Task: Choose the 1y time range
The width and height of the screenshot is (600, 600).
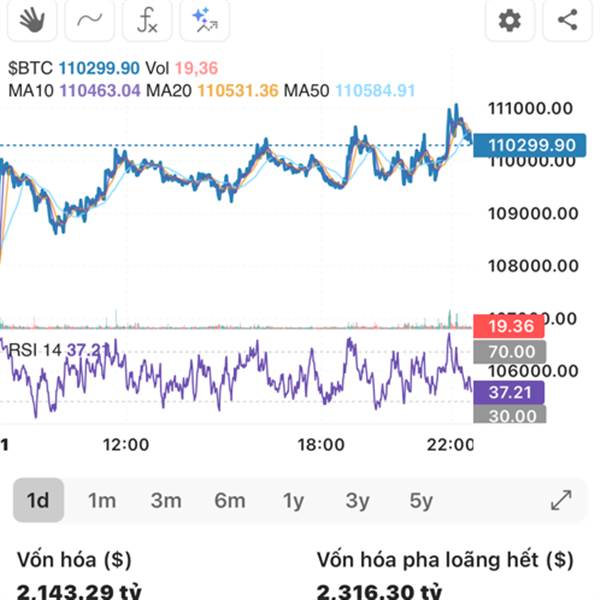Action: pyautogui.click(x=293, y=500)
